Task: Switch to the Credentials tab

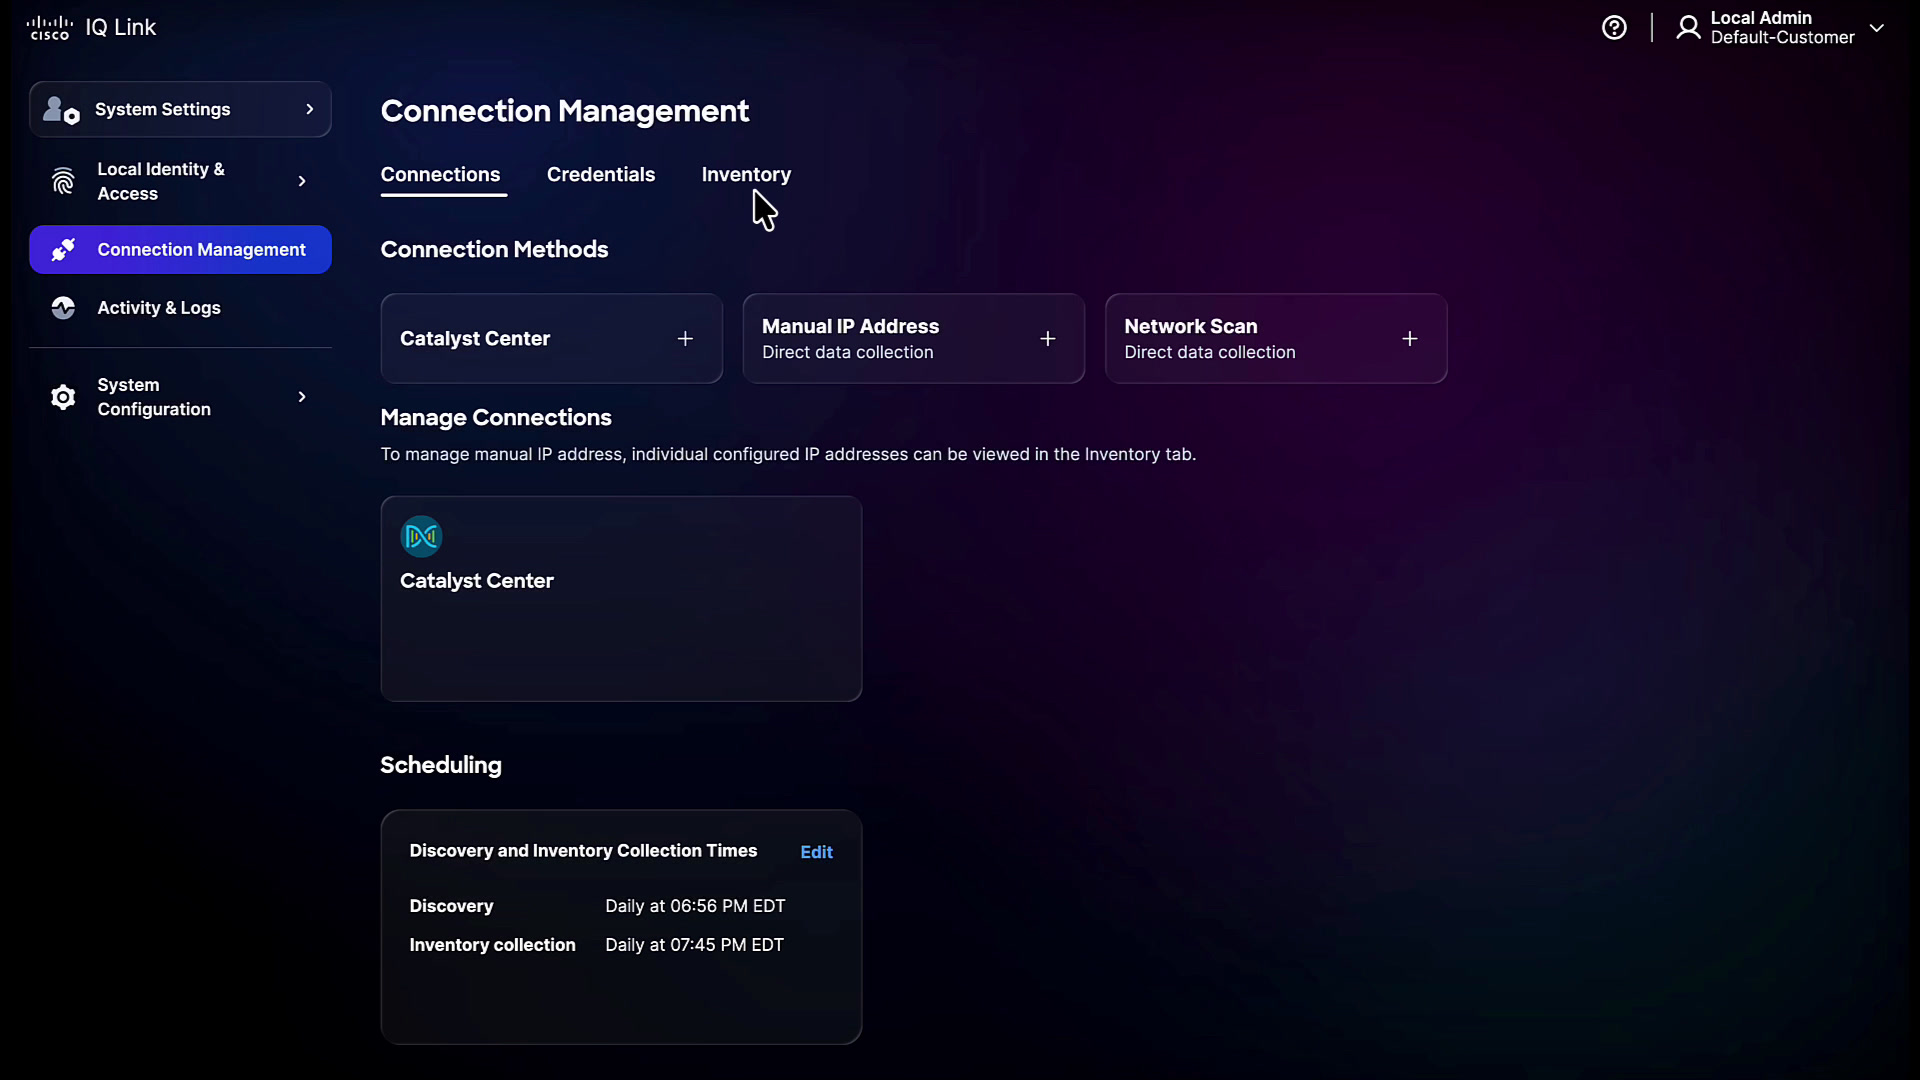Action: (601, 174)
